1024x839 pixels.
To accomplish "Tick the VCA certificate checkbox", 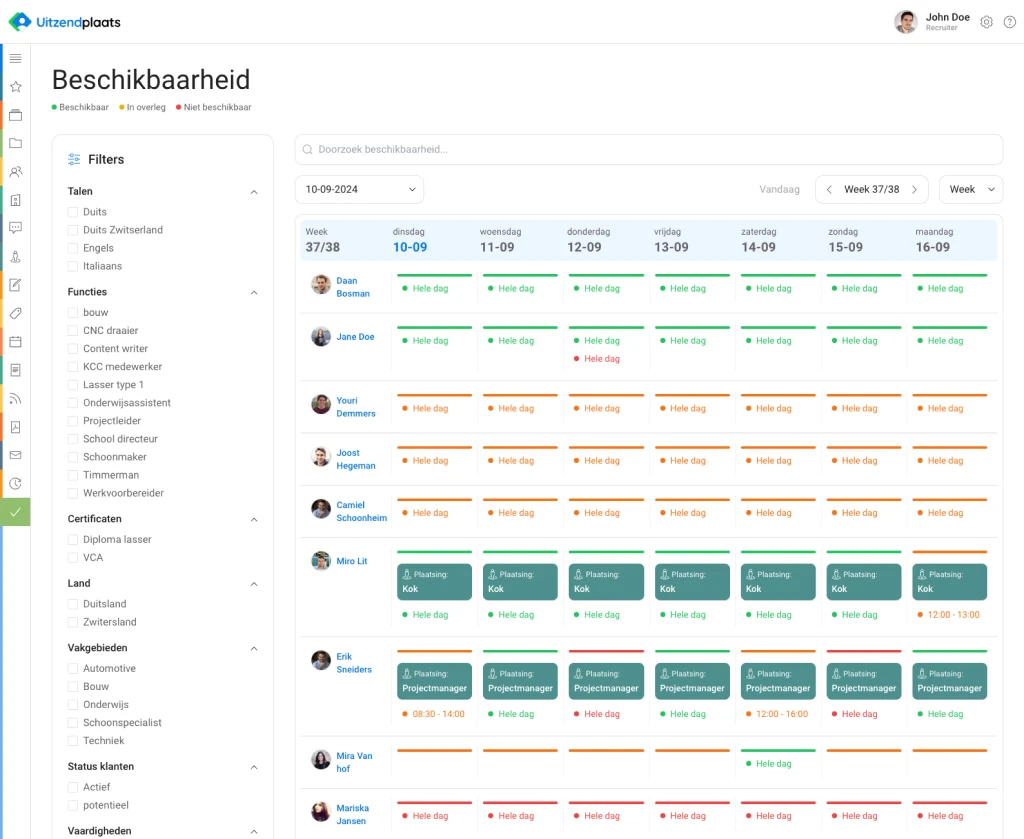I will coord(73,558).
